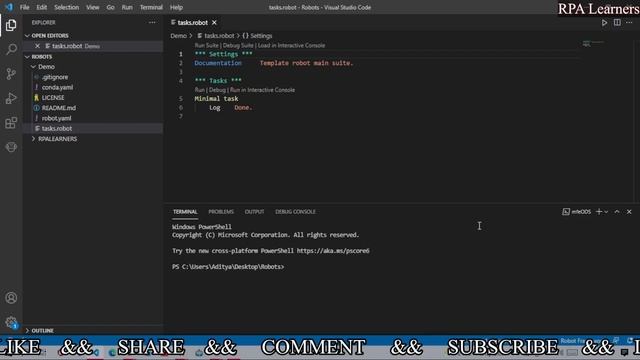This screenshot has width=640, height=360.
Task: Click the PowerShell prompt line in terminal
Action: point(228,267)
